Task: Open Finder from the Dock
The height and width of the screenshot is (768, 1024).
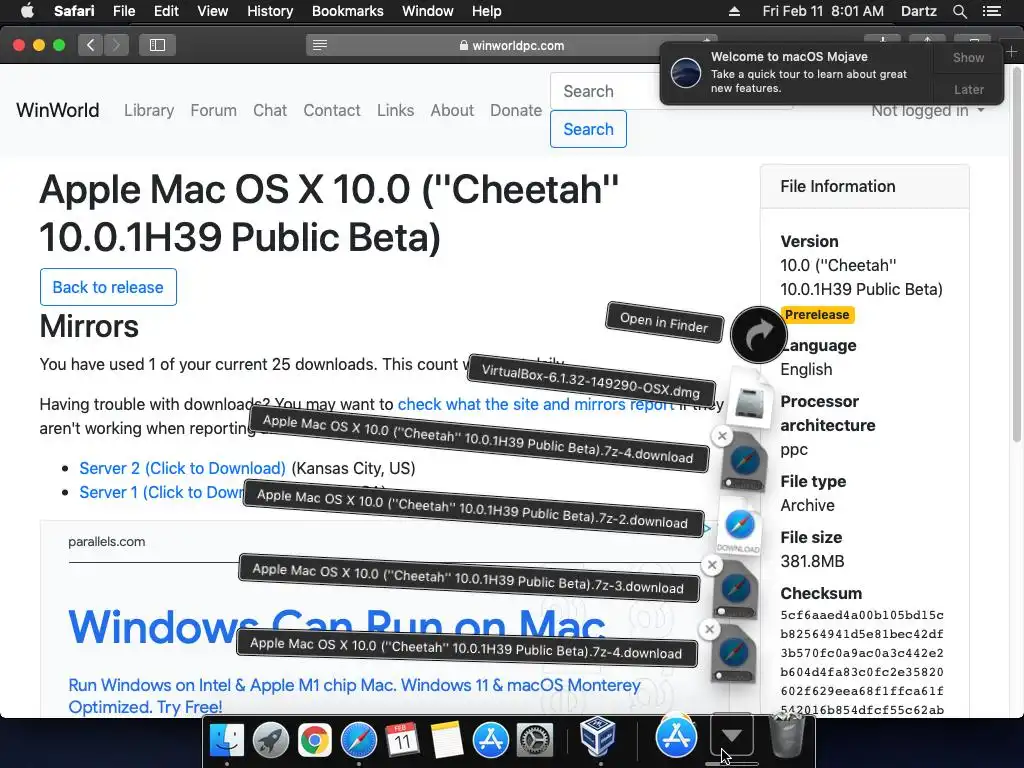Action: pos(227,740)
